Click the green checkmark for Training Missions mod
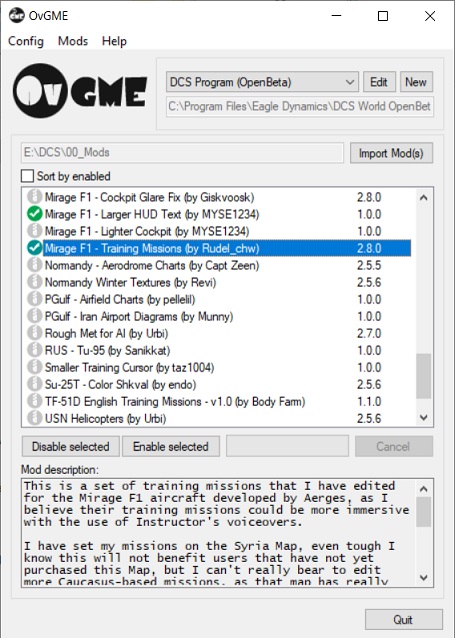The width and height of the screenshot is (455, 638). click(x=35, y=248)
